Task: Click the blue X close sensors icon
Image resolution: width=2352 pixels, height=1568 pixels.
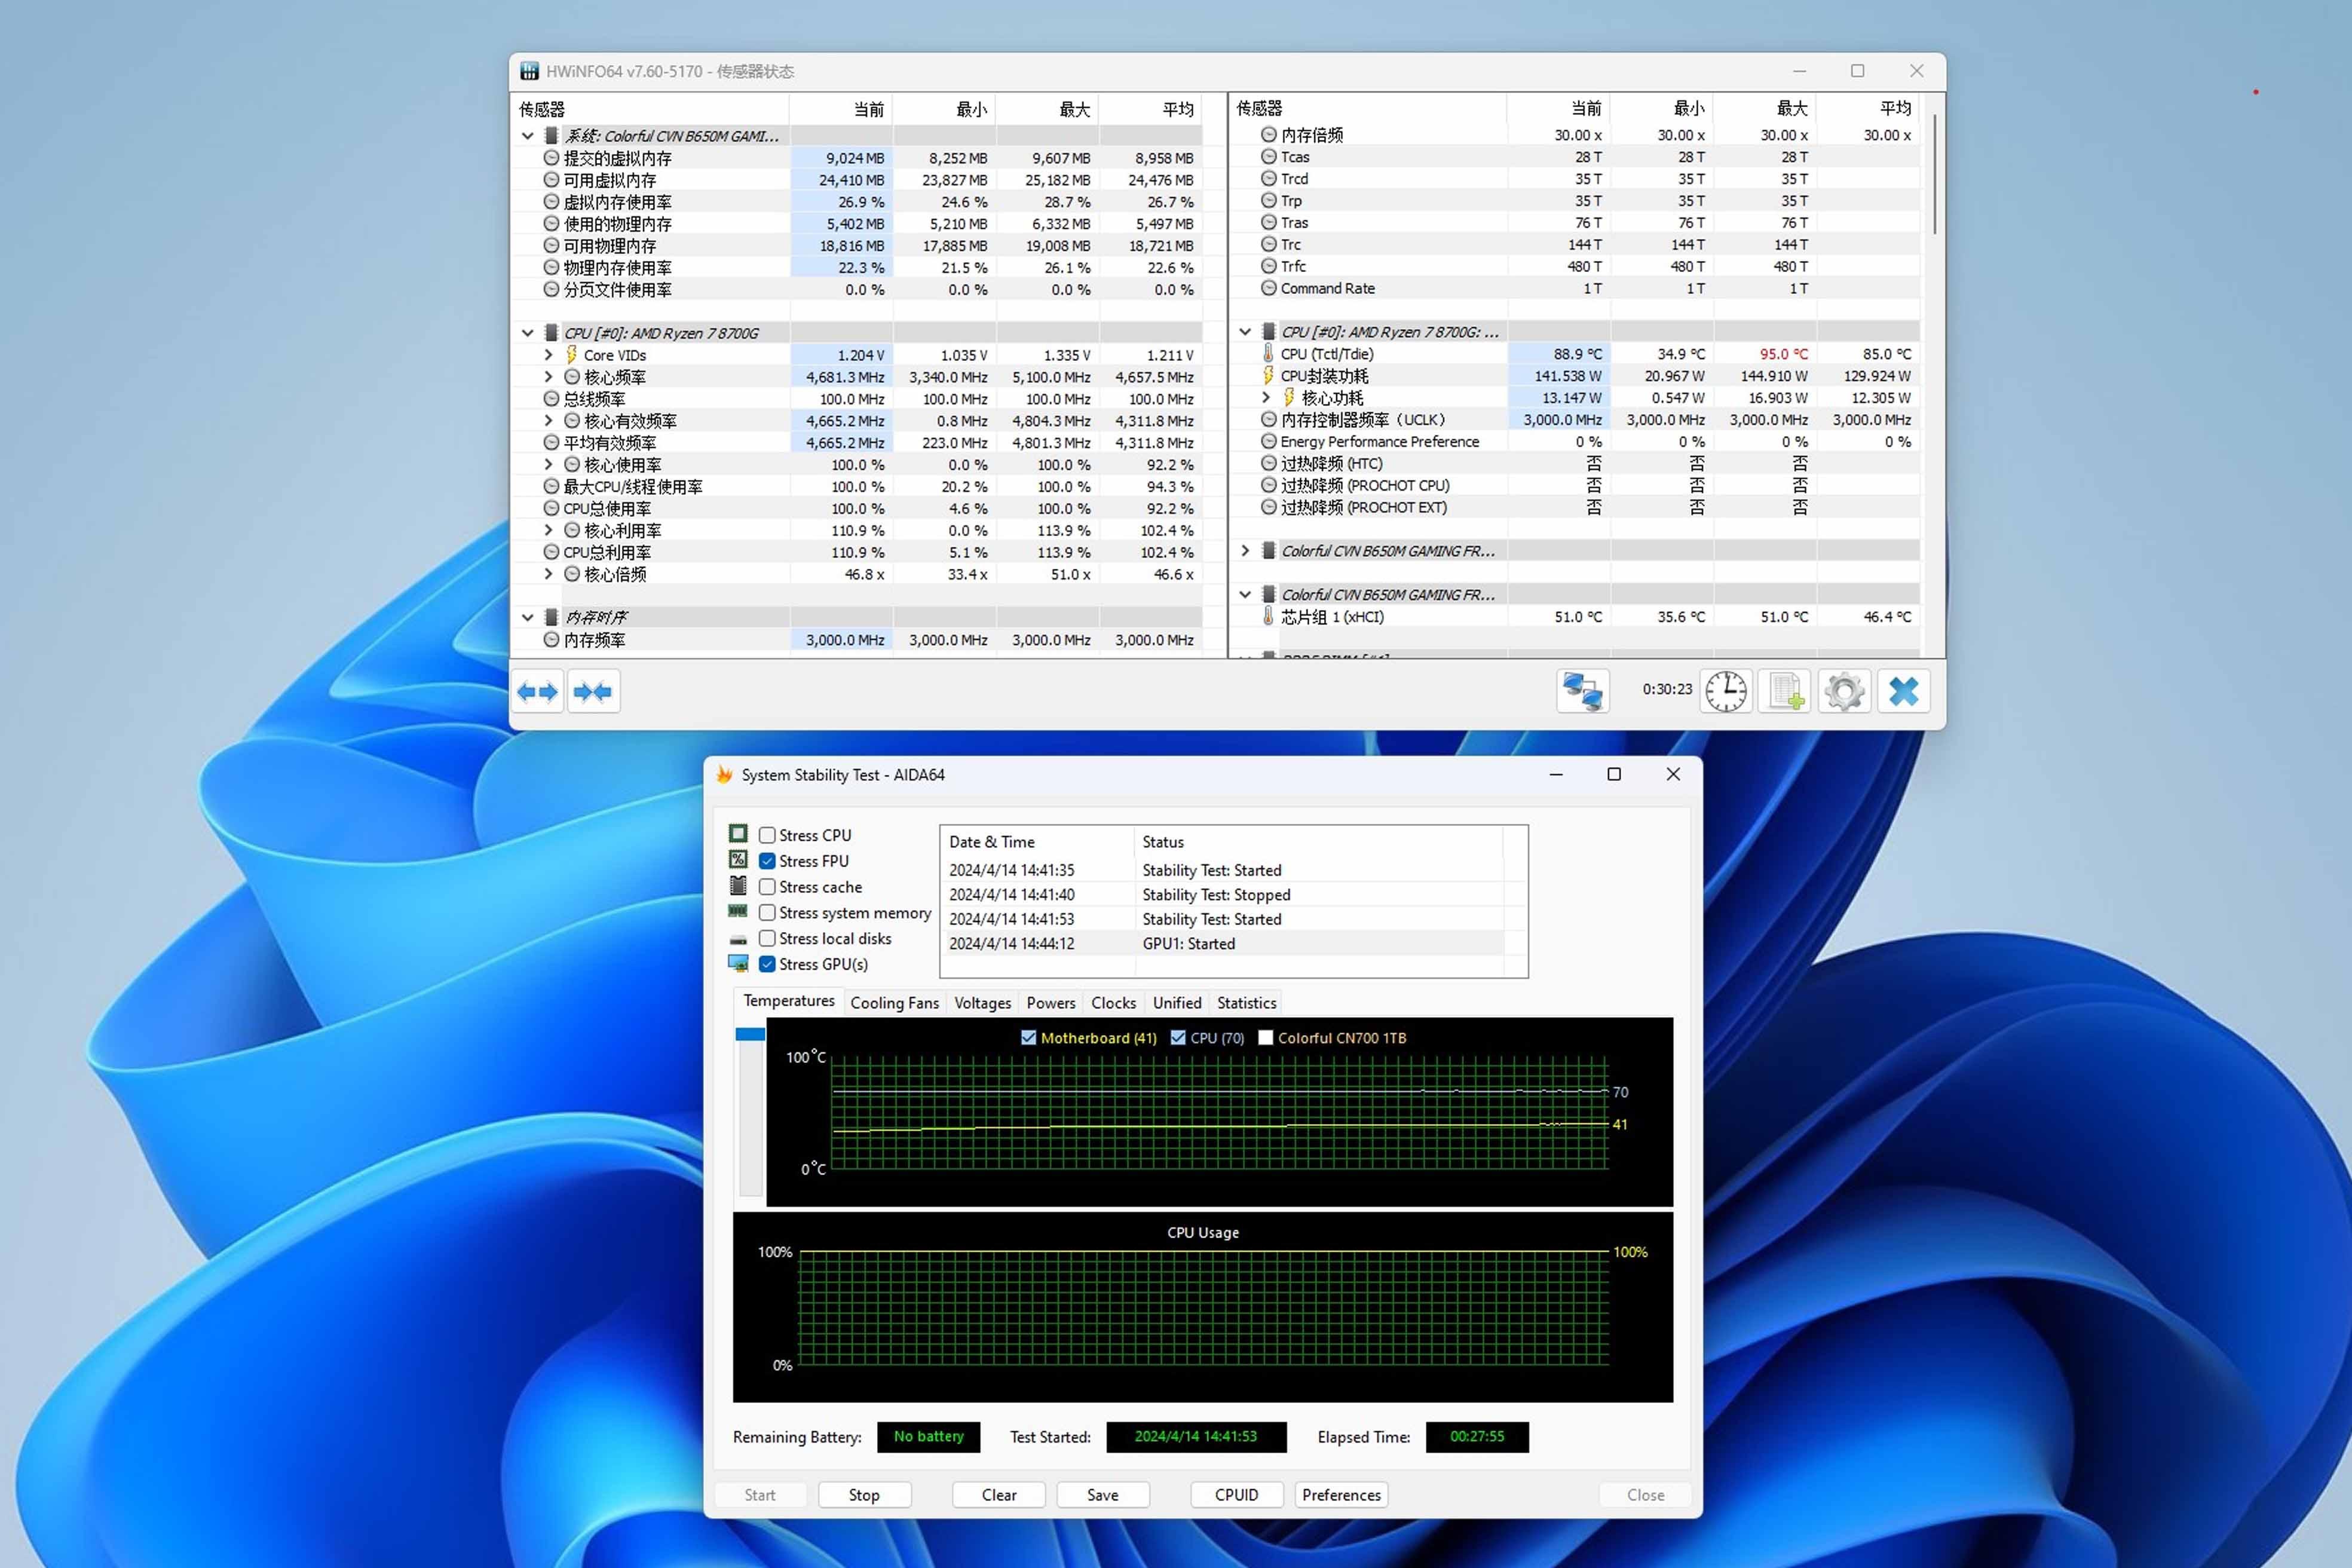Action: pos(1903,691)
